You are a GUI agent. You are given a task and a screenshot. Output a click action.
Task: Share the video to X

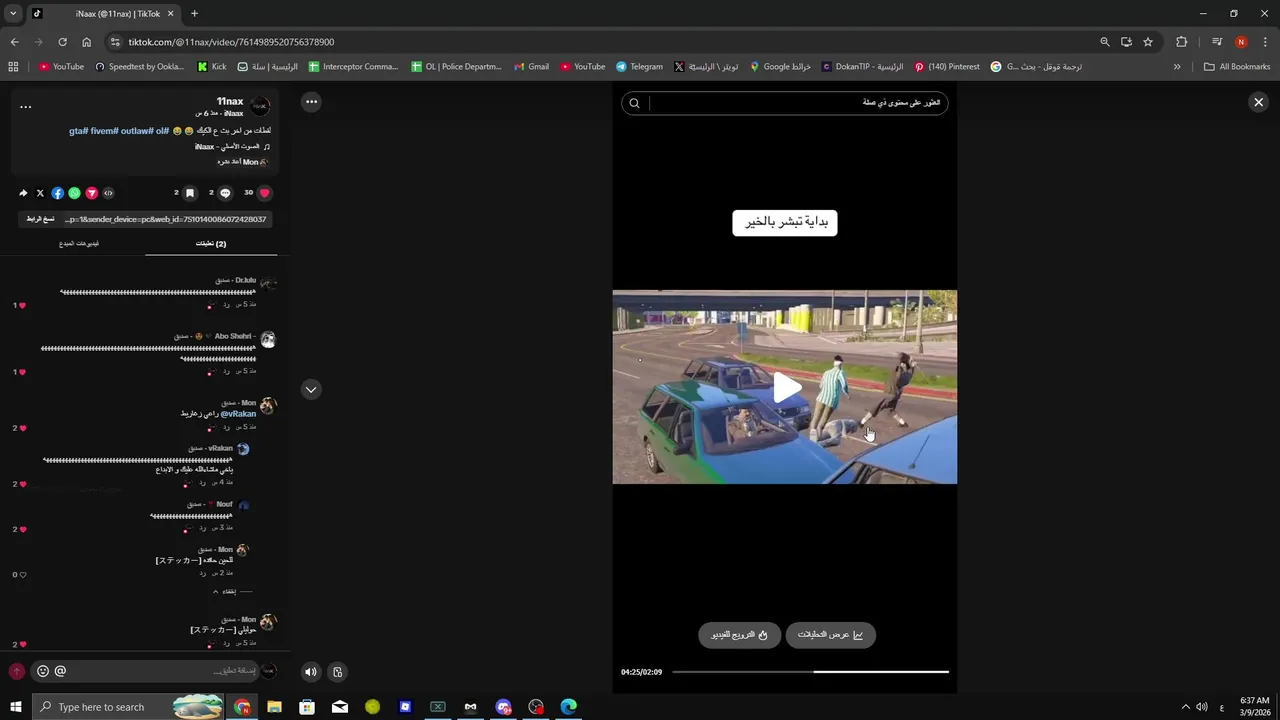[40, 193]
